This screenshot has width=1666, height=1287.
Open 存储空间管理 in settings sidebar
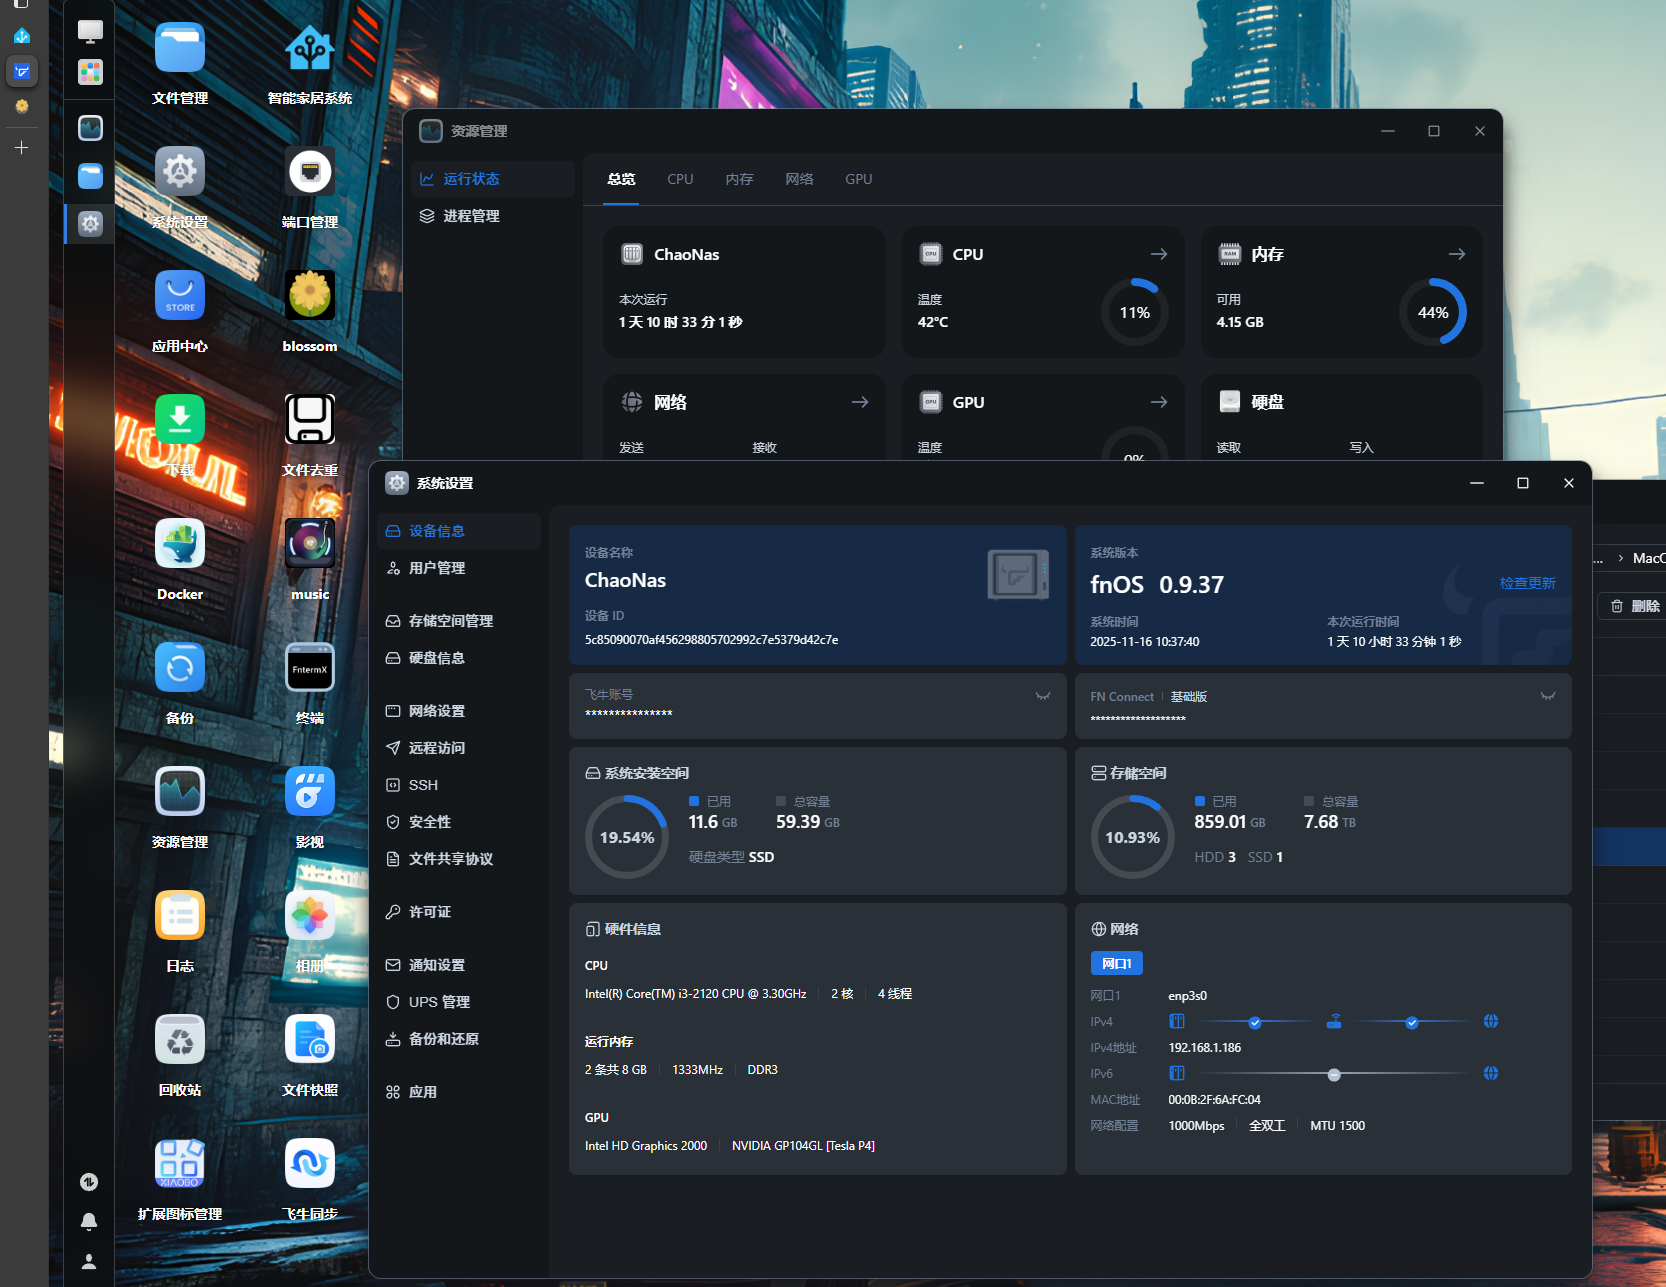pos(450,621)
